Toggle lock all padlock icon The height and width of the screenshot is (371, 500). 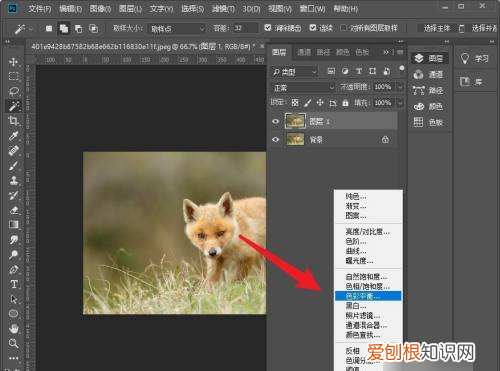pyautogui.click(x=346, y=103)
